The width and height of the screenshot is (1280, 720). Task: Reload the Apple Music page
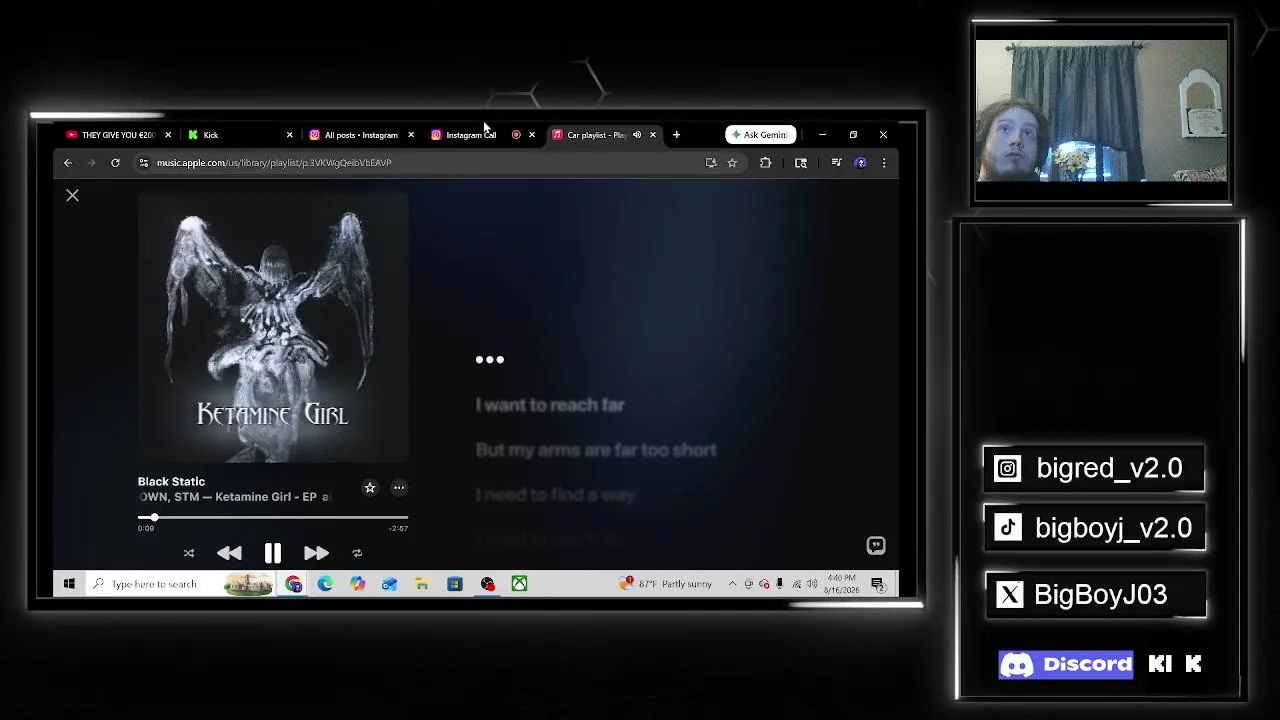[115, 163]
